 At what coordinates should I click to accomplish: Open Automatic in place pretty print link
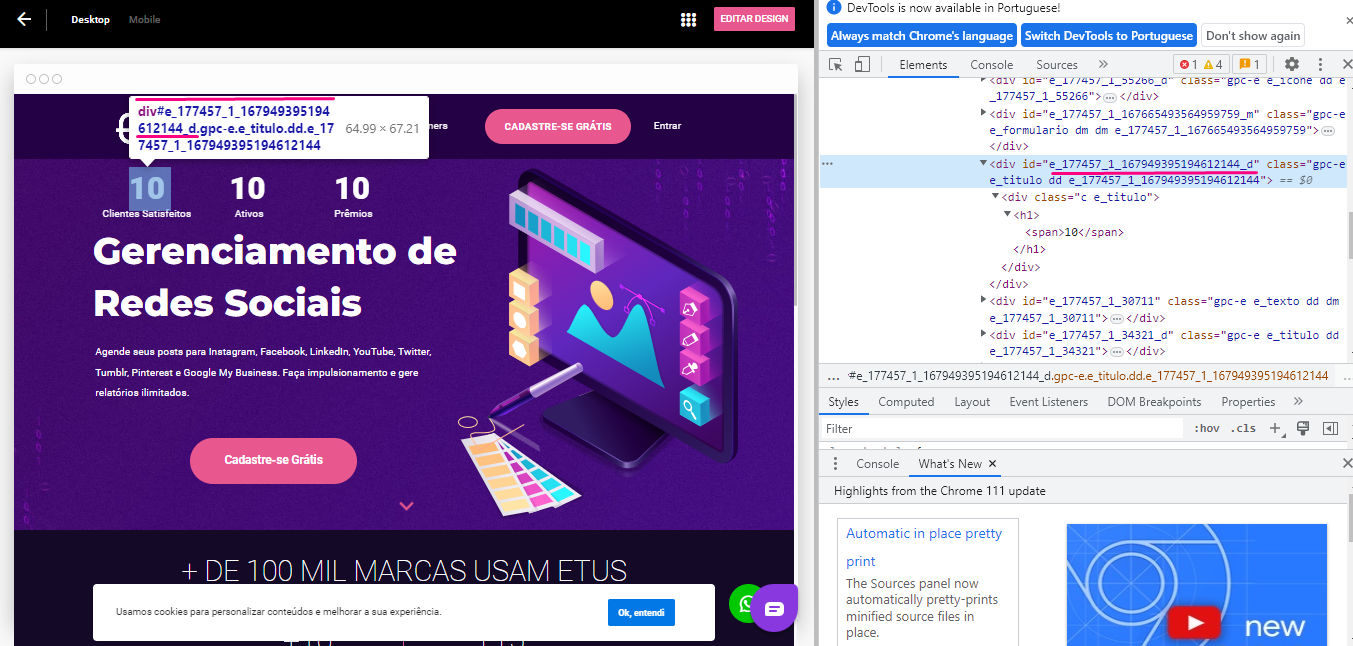924,547
